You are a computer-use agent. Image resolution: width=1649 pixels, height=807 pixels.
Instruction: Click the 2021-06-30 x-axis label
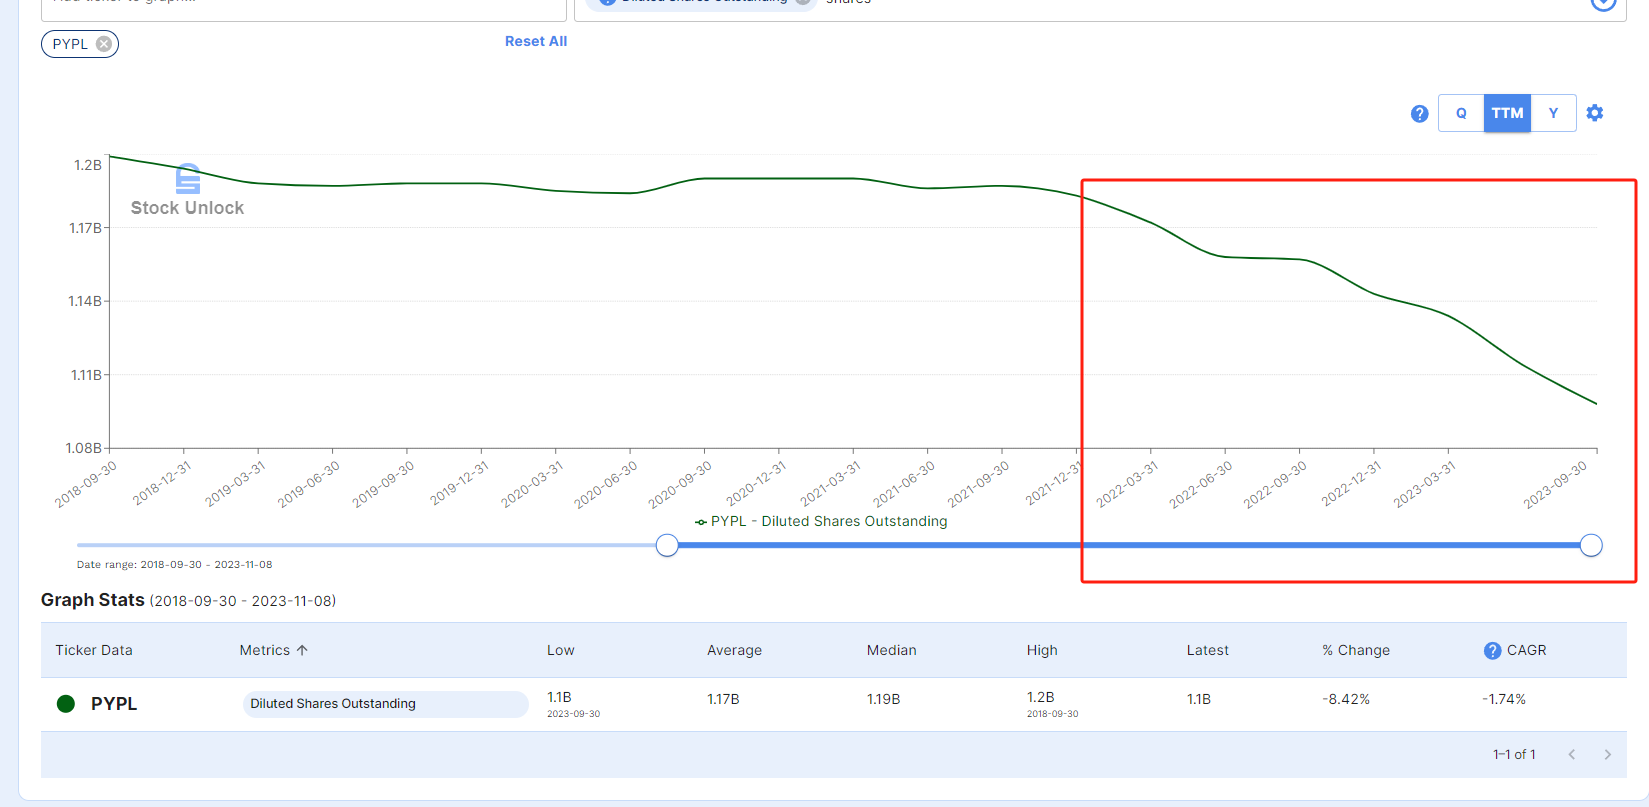[x=904, y=484]
